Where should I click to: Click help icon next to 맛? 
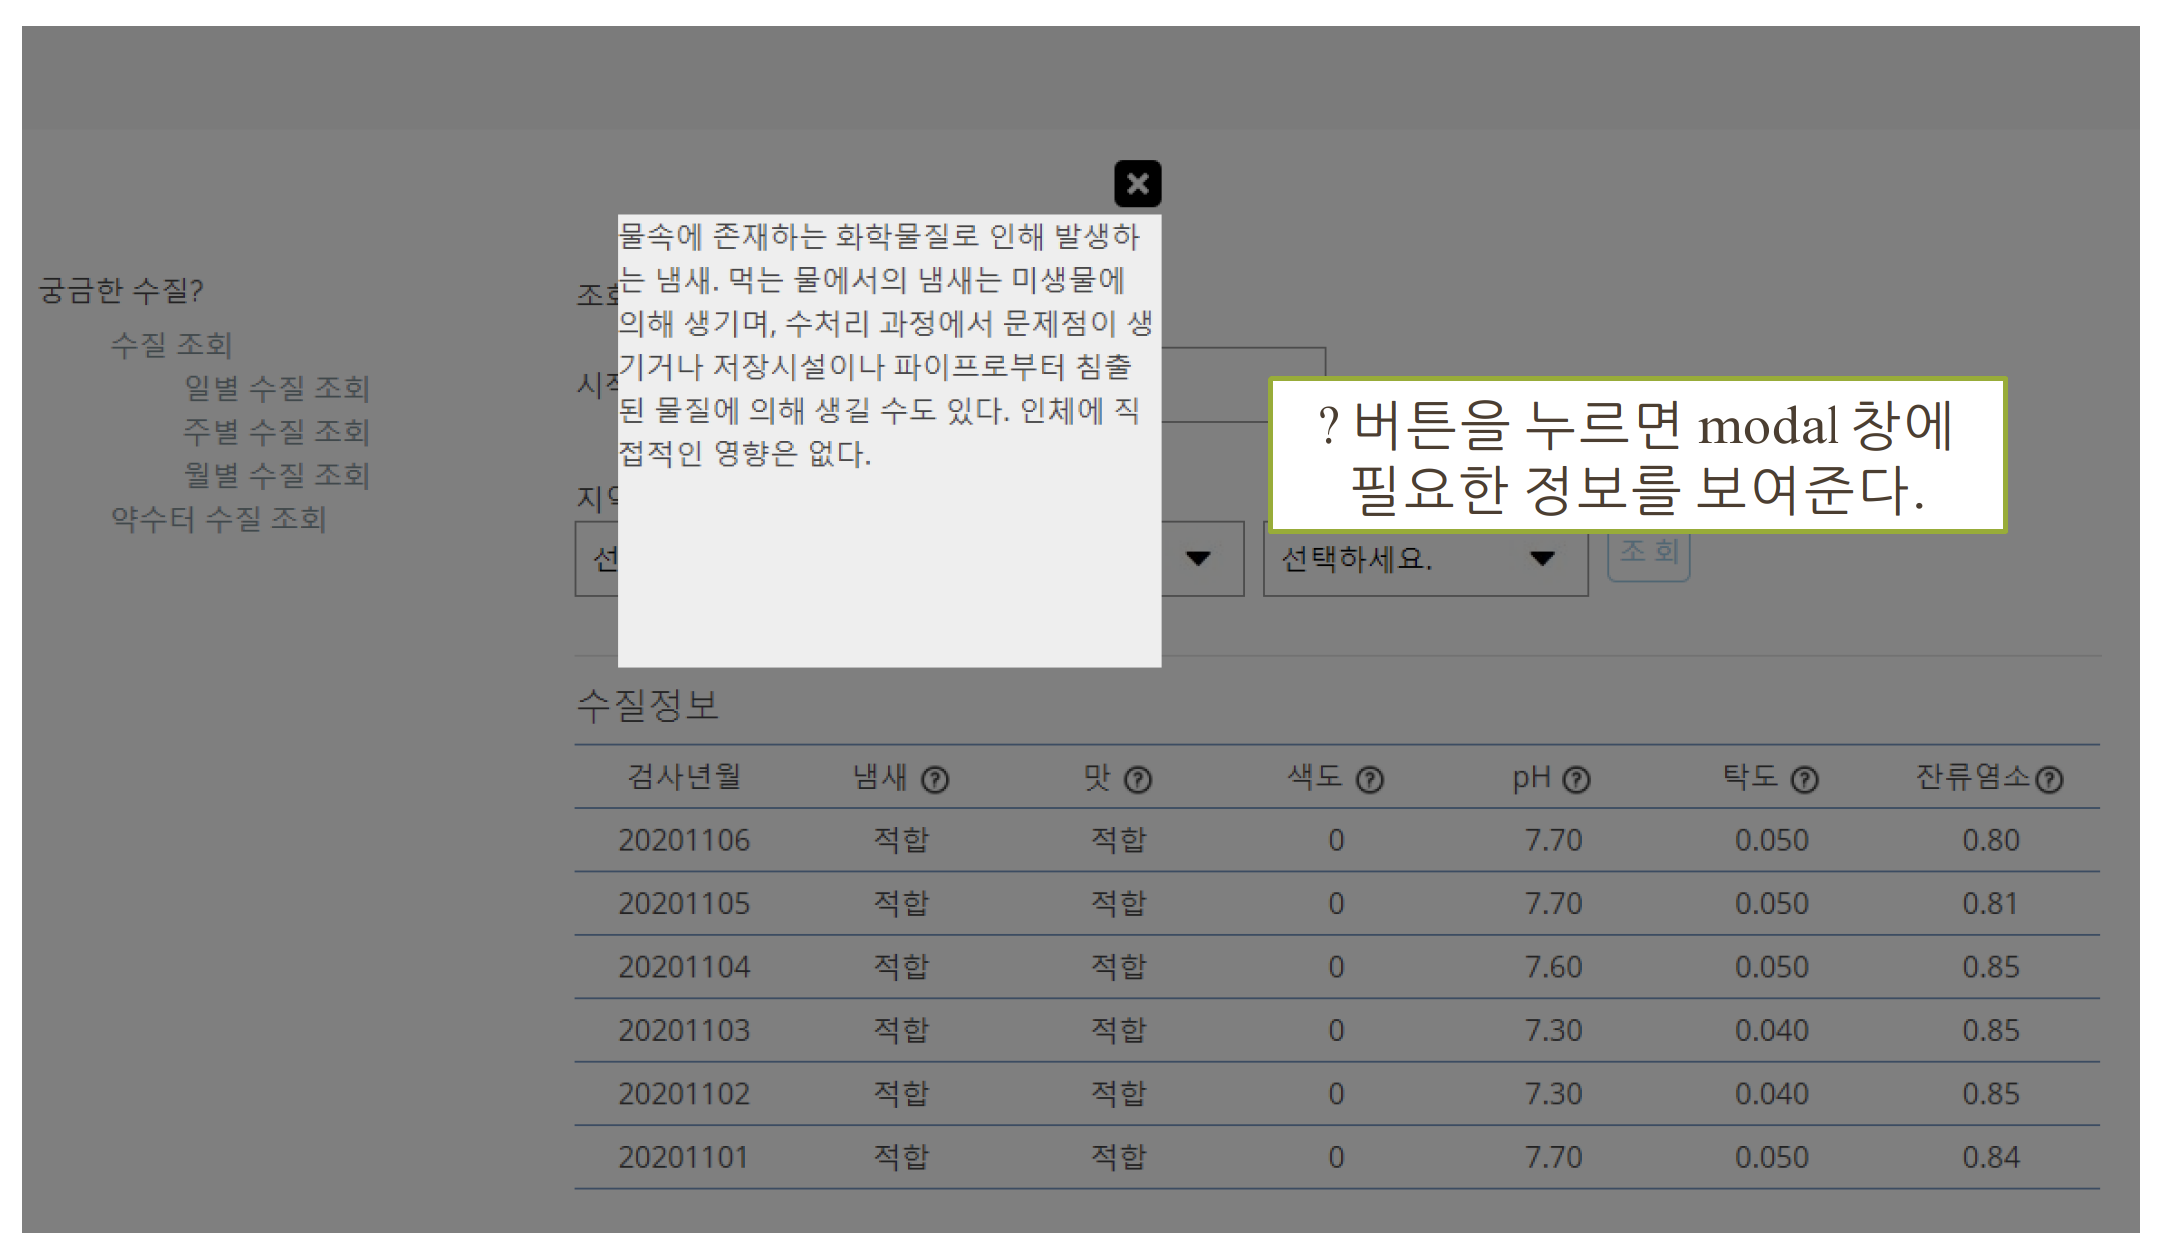coord(1138,780)
